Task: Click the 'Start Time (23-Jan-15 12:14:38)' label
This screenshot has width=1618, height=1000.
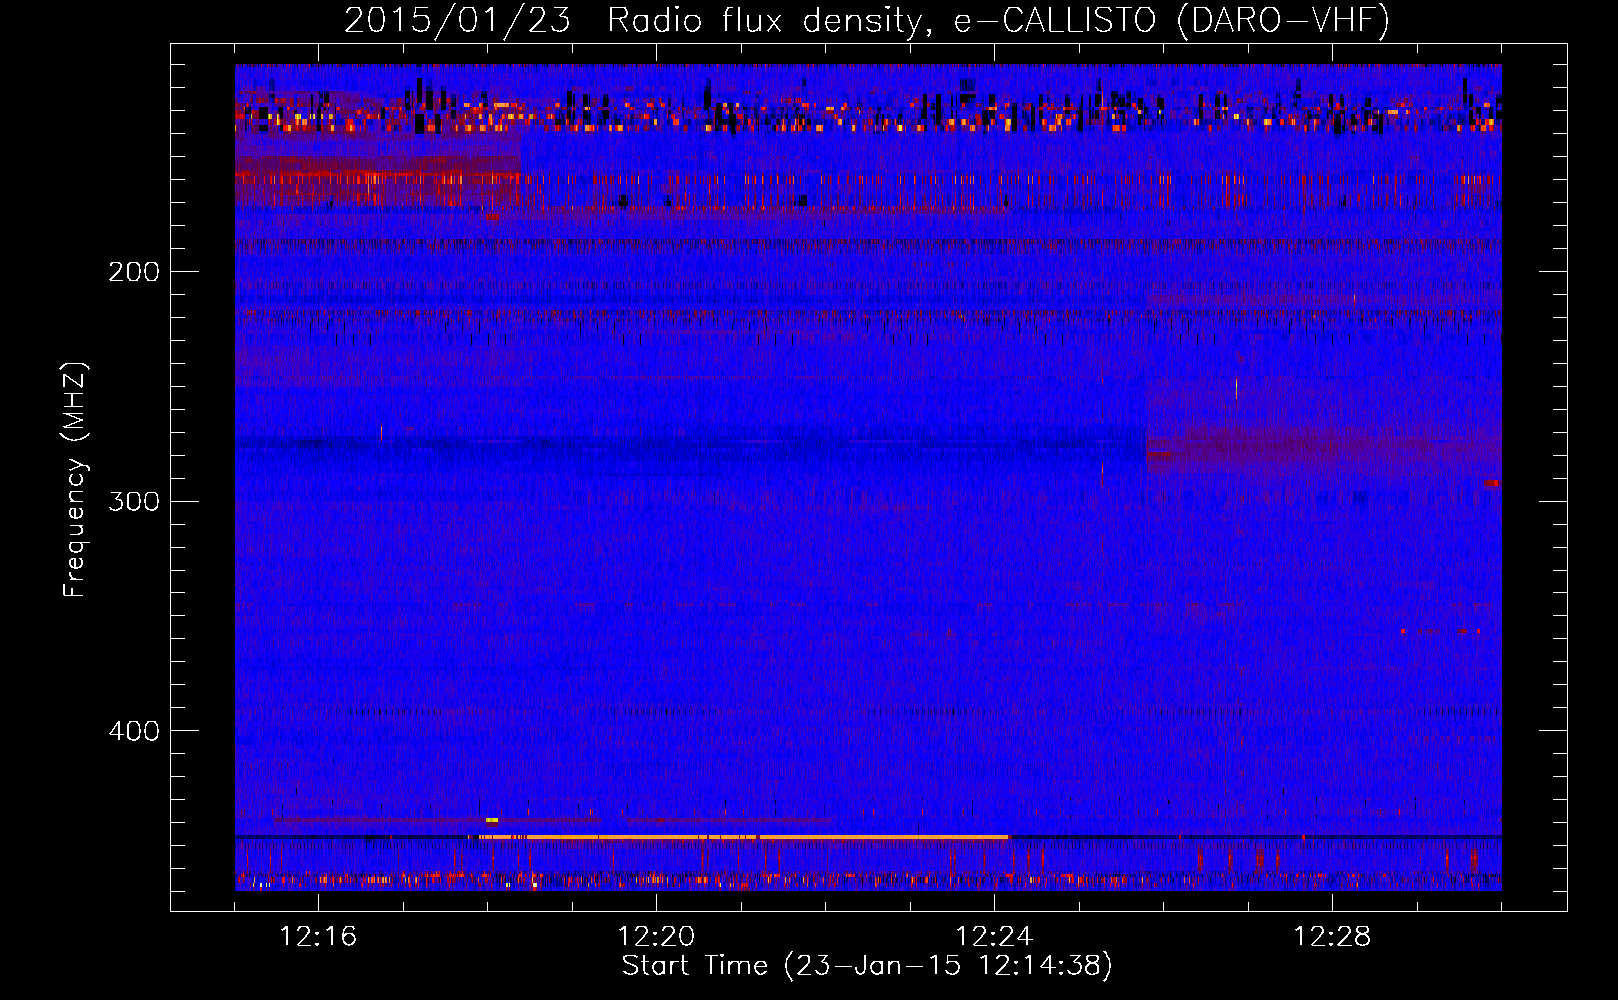Action: [867, 966]
